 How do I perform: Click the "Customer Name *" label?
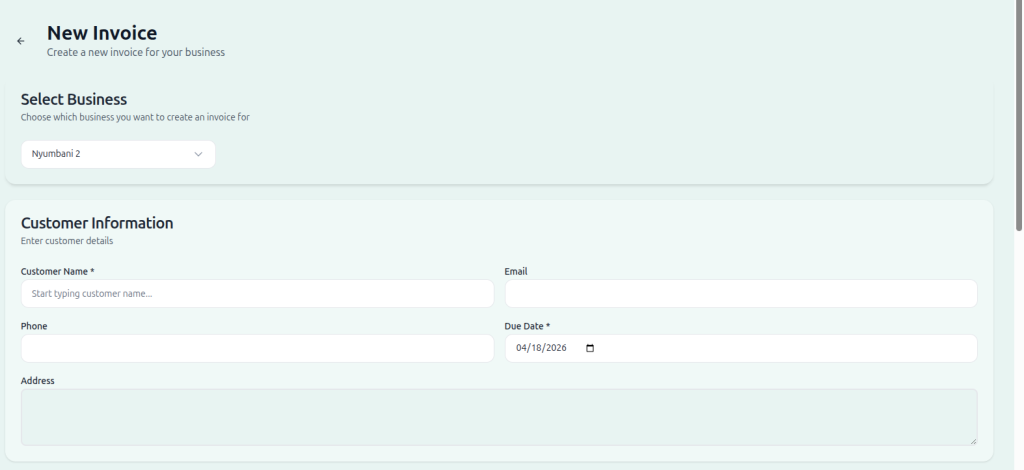coord(57,272)
